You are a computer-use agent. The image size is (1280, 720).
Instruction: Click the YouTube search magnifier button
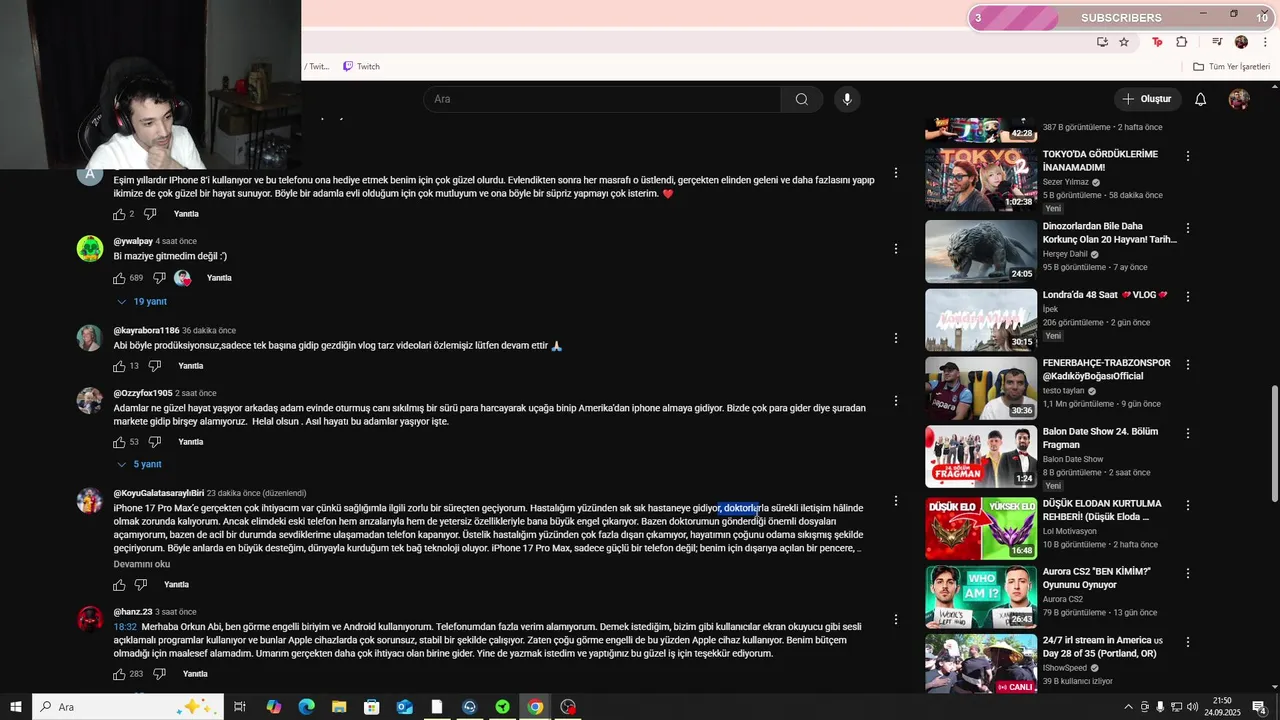click(x=802, y=99)
